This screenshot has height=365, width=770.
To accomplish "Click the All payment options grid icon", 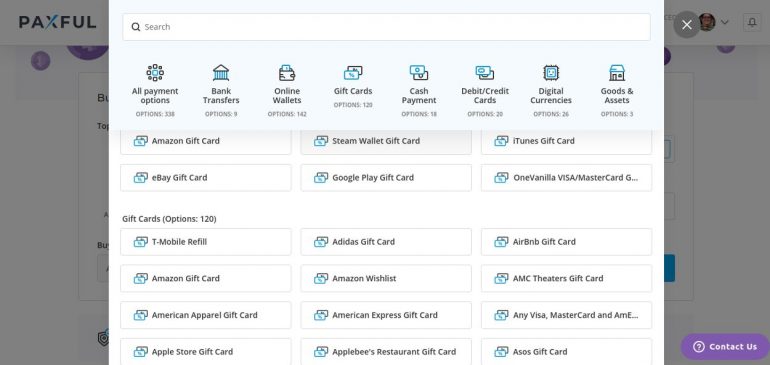I will tap(155, 73).
